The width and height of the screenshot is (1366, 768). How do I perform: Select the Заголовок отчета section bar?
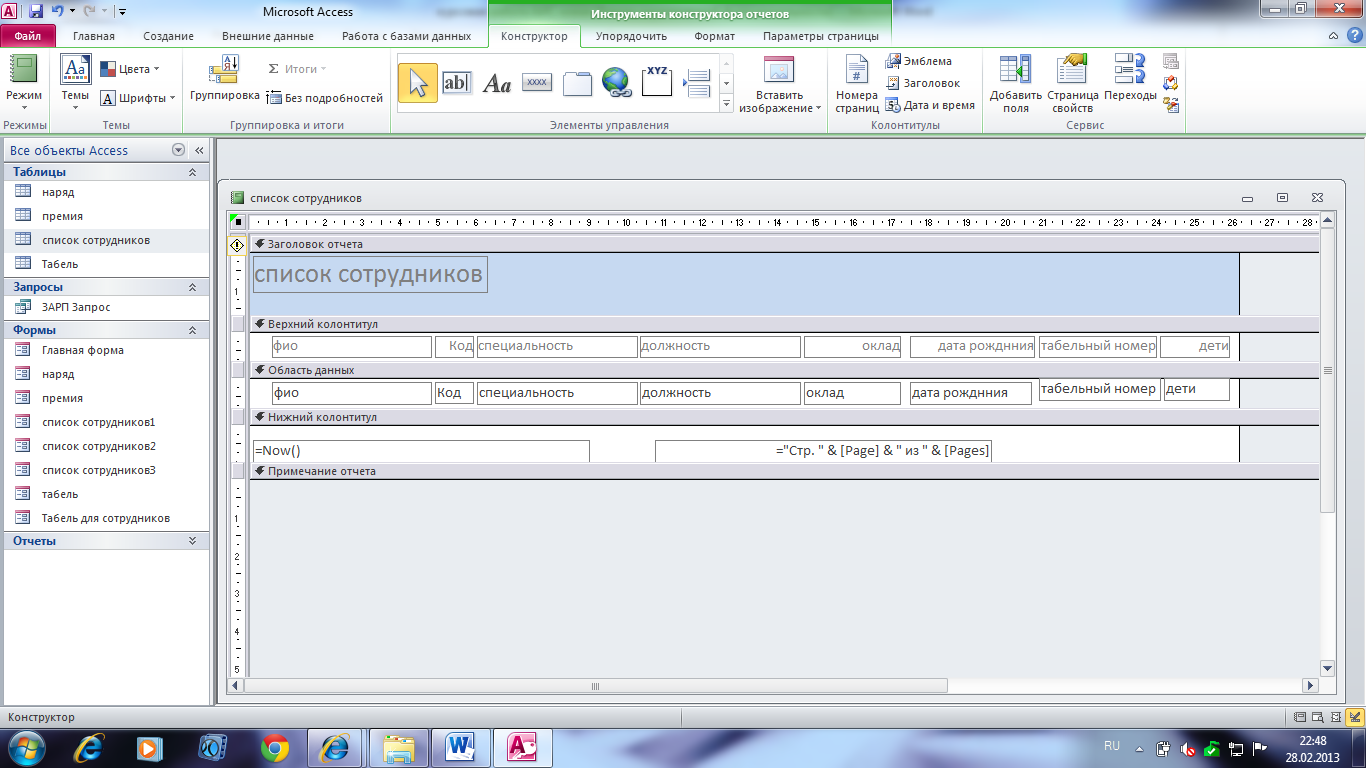point(783,244)
